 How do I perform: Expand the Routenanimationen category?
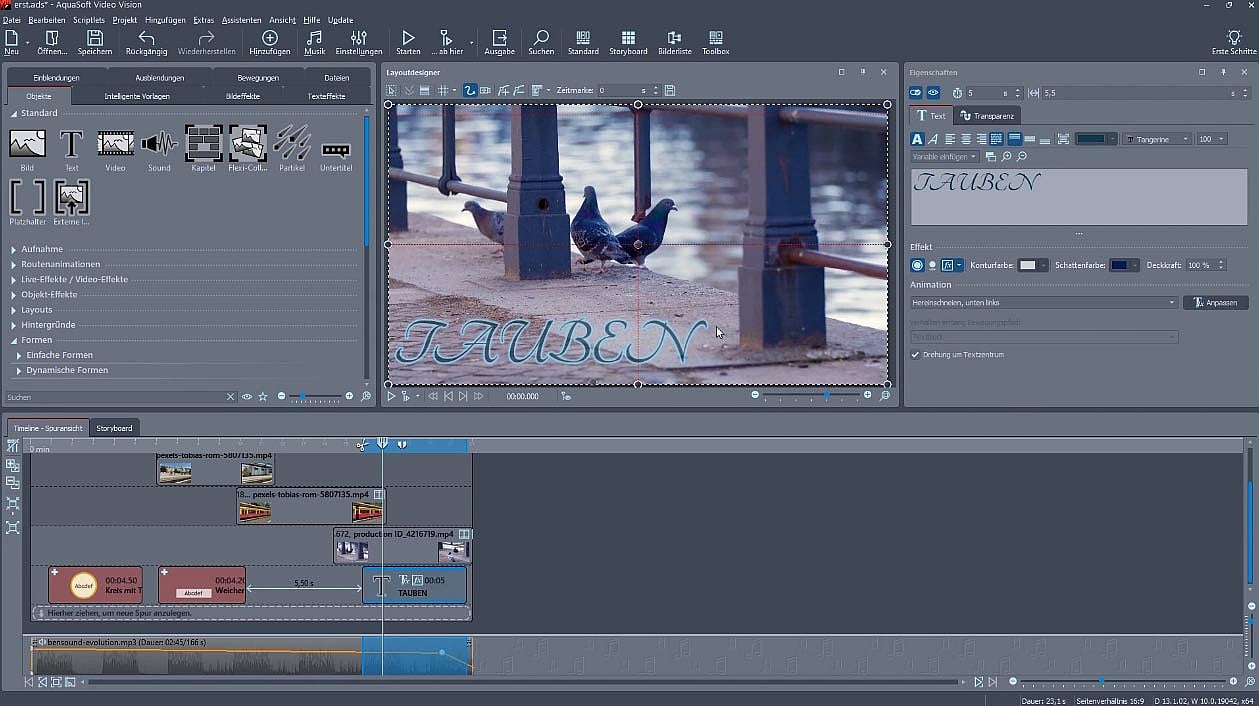click(60, 264)
